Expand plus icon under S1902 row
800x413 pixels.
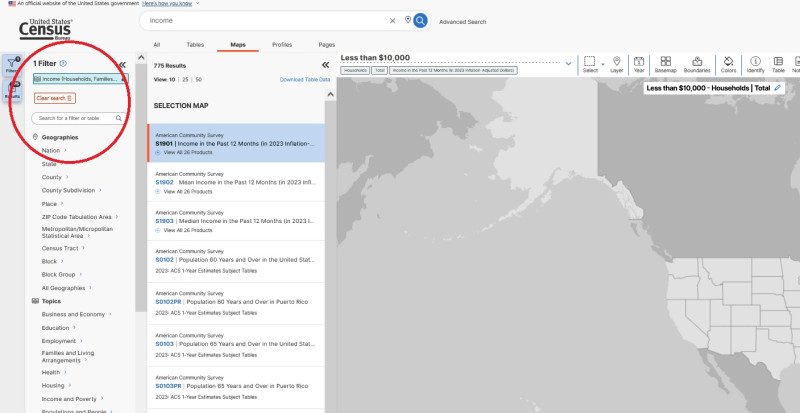(158, 191)
